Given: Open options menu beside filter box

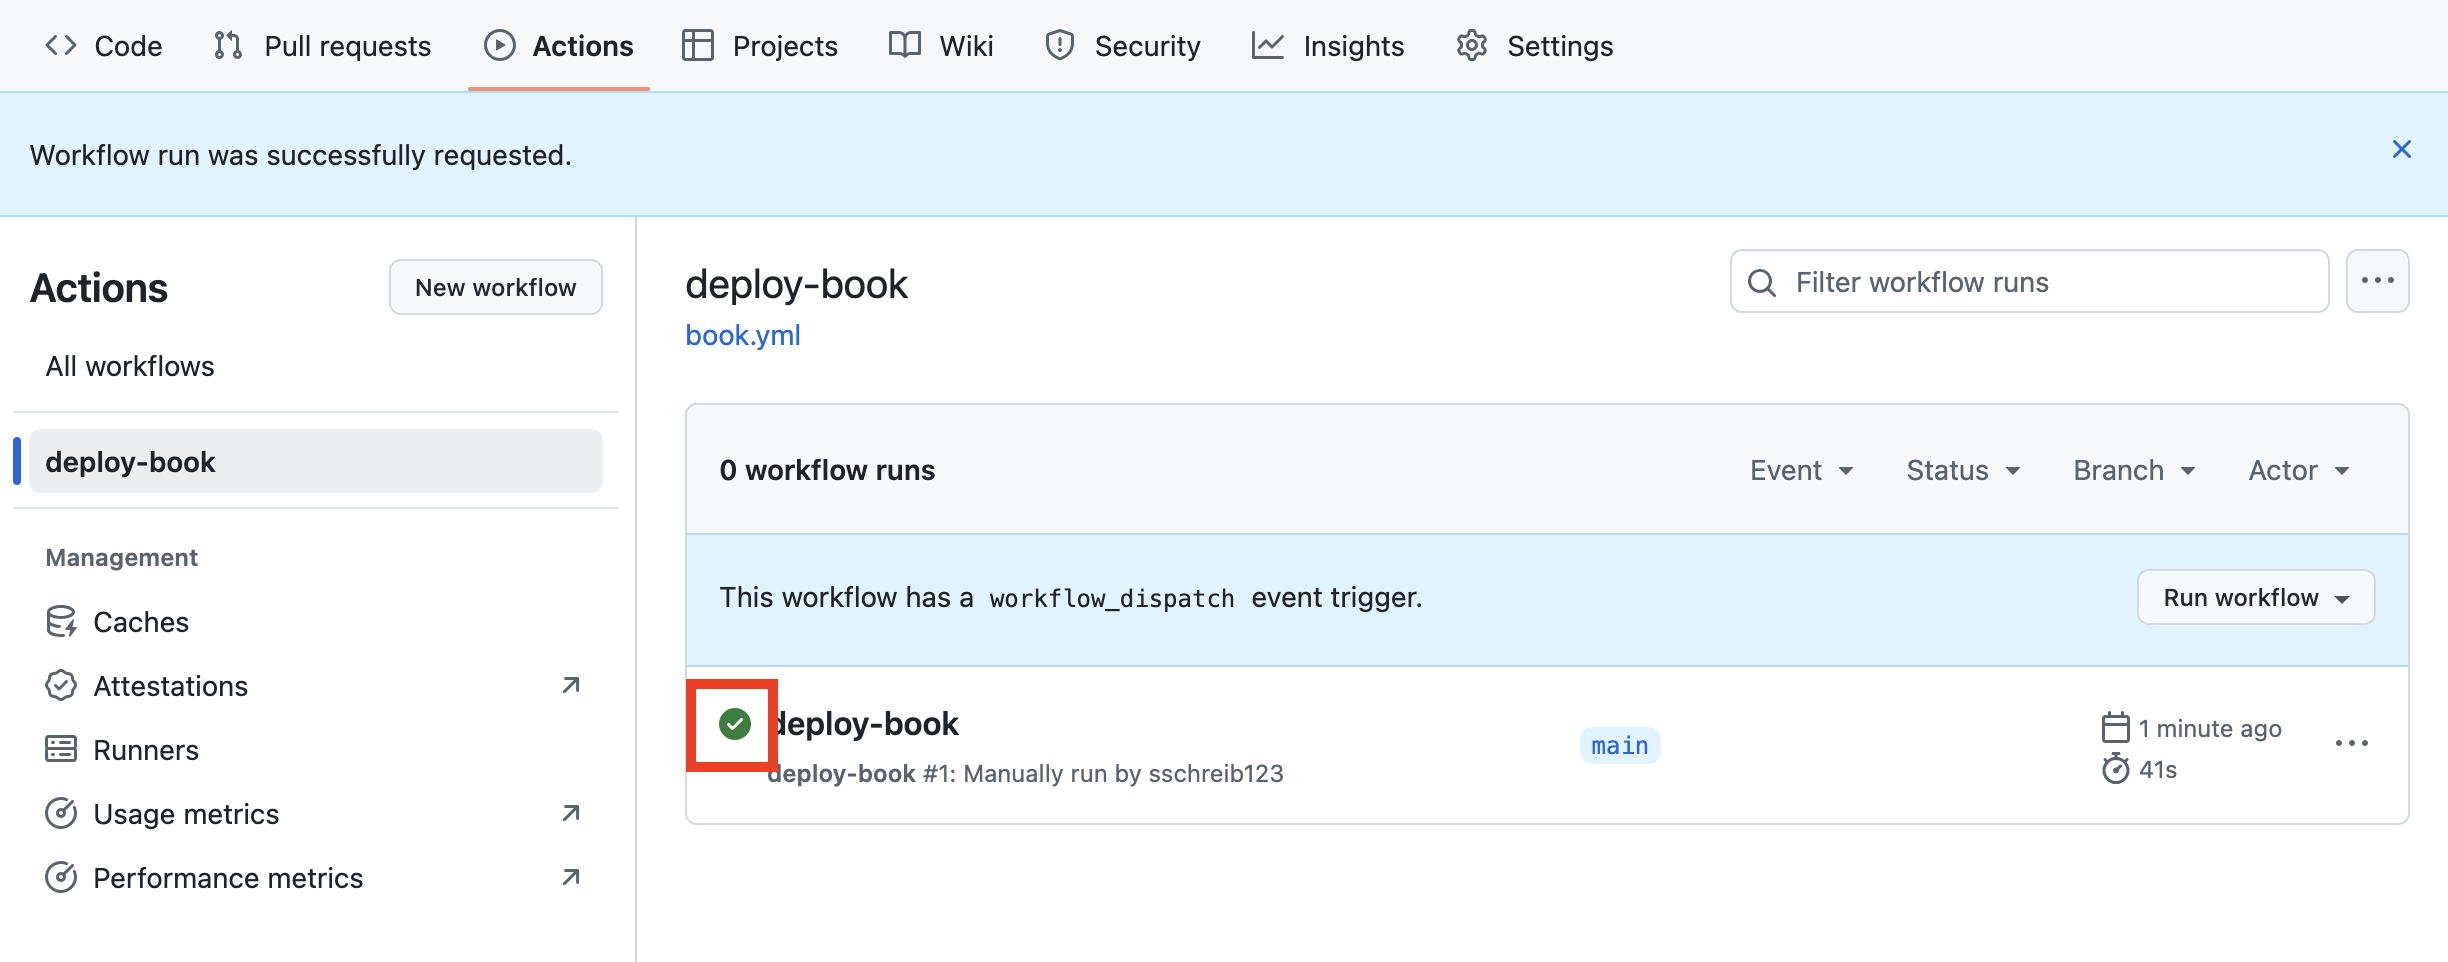Looking at the screenshot, I should [x=2377, y=282].
